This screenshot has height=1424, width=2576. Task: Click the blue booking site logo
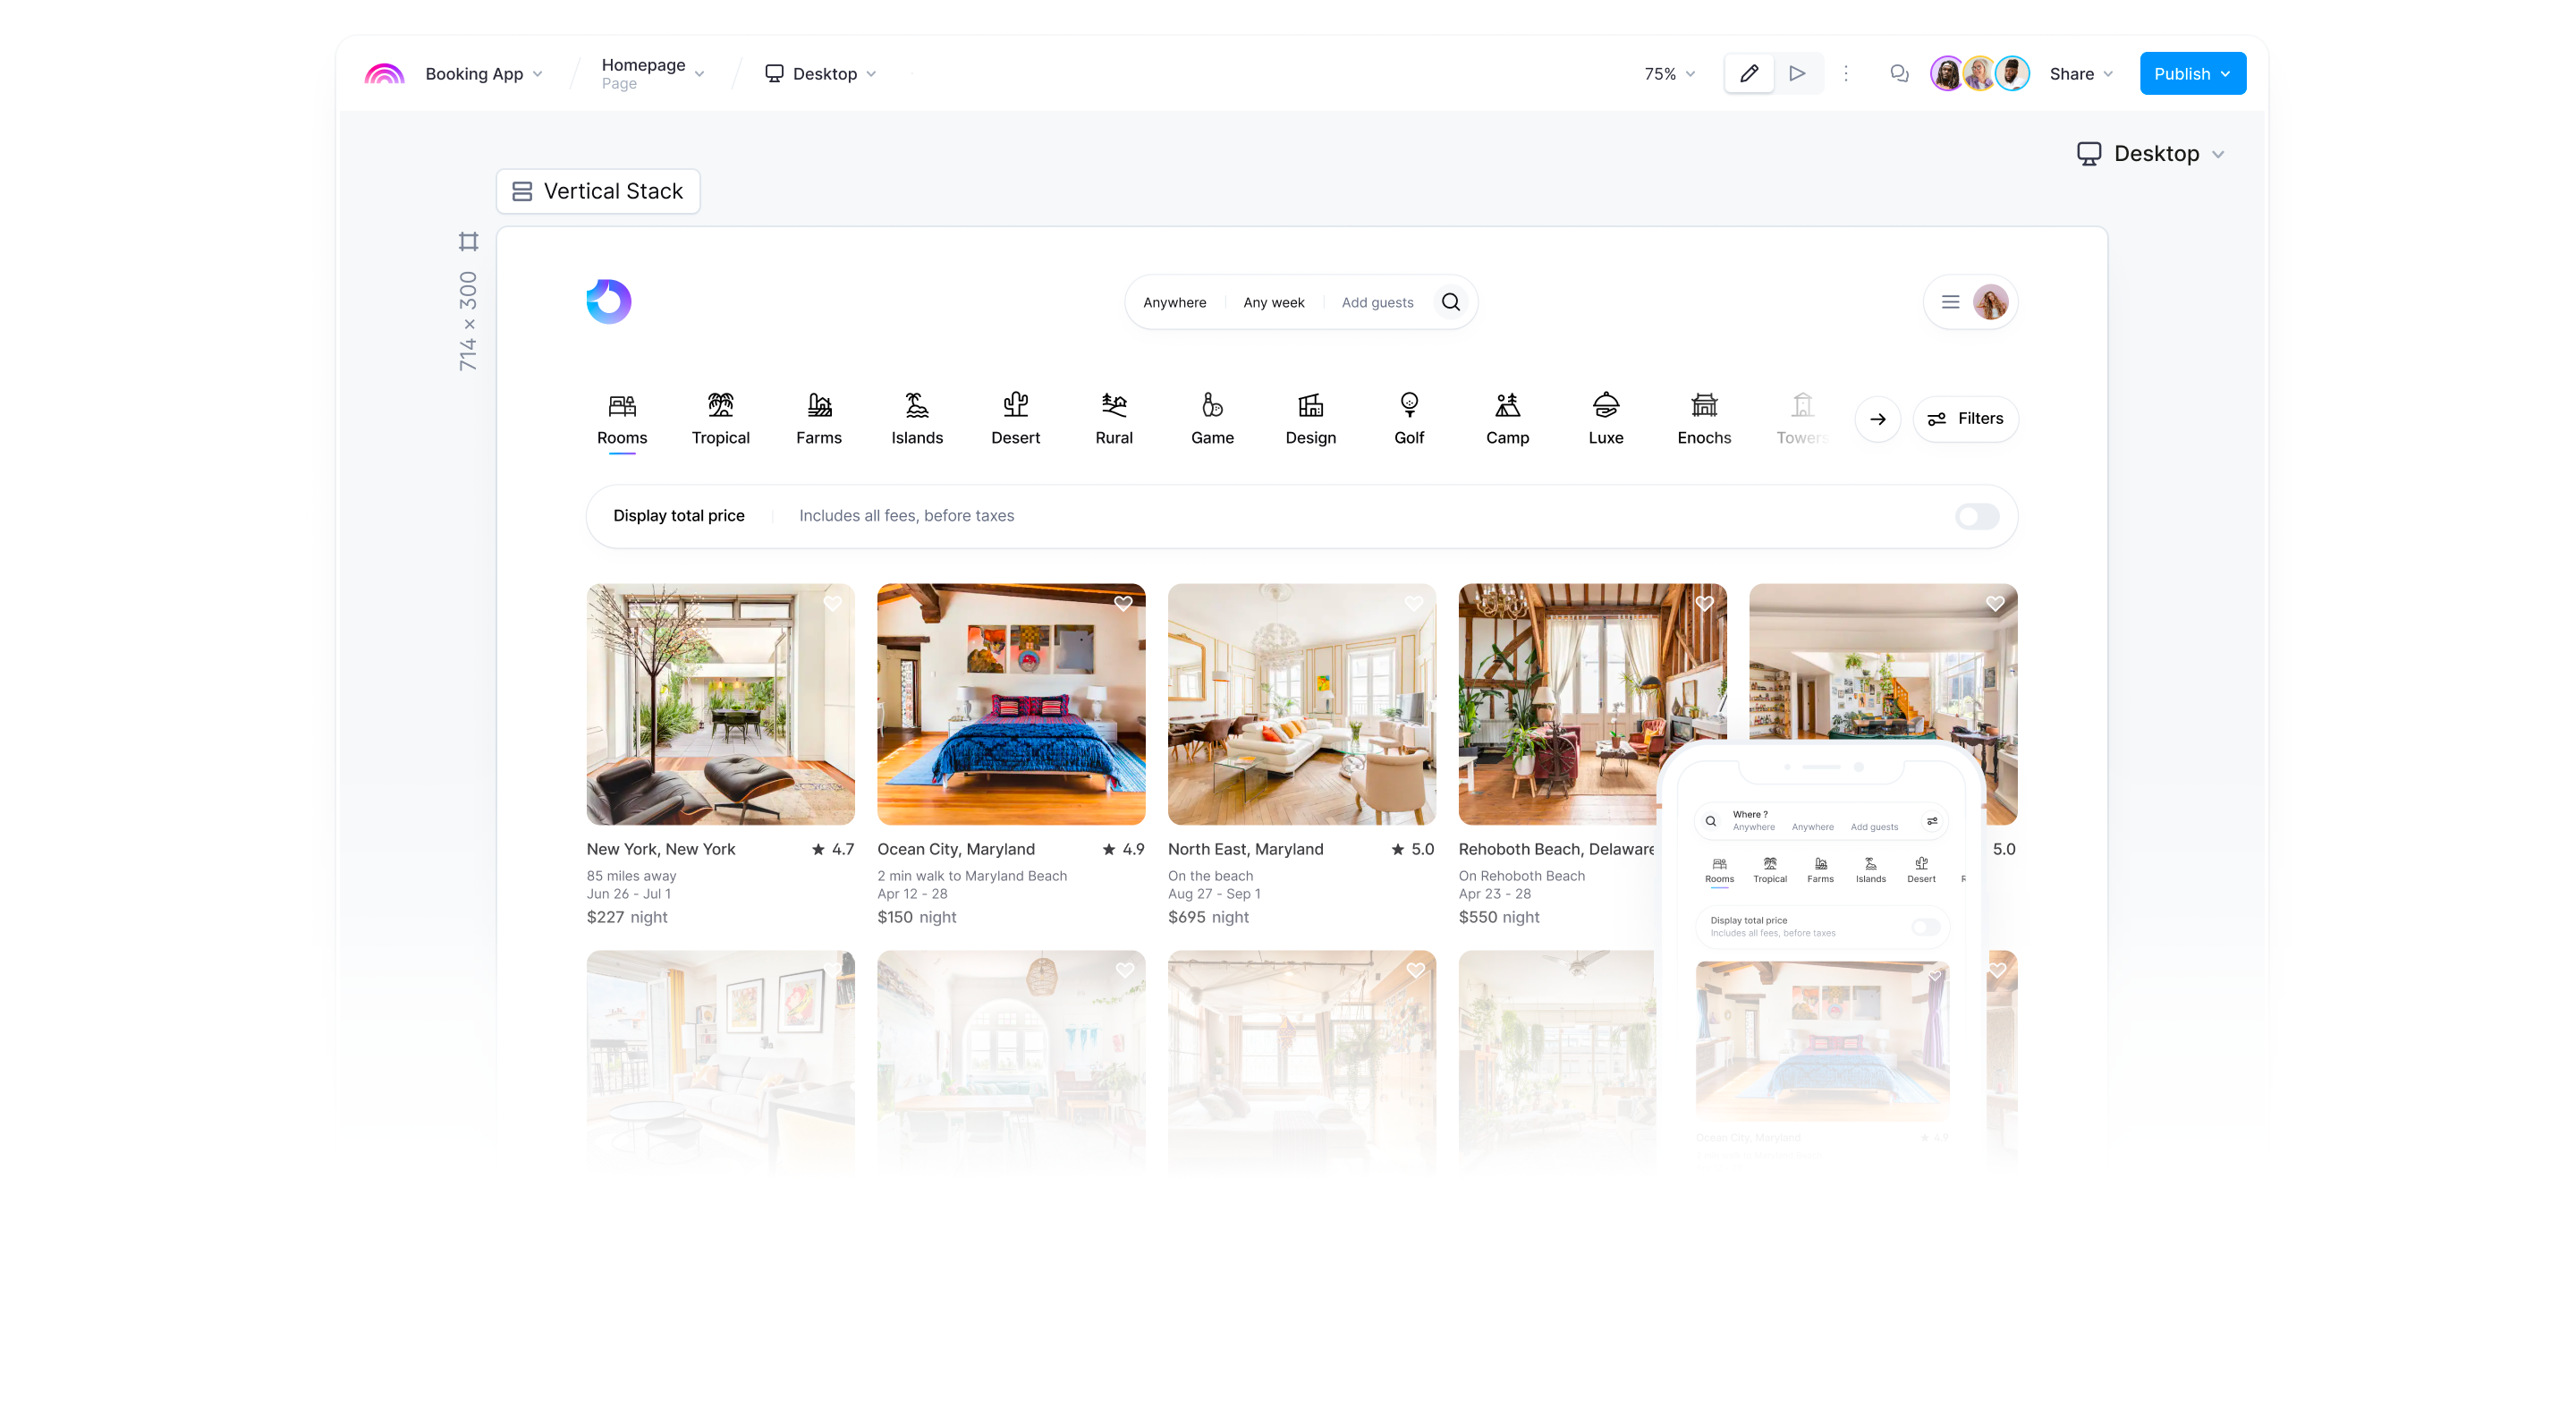pyautogui.click(x=609, y=302)
